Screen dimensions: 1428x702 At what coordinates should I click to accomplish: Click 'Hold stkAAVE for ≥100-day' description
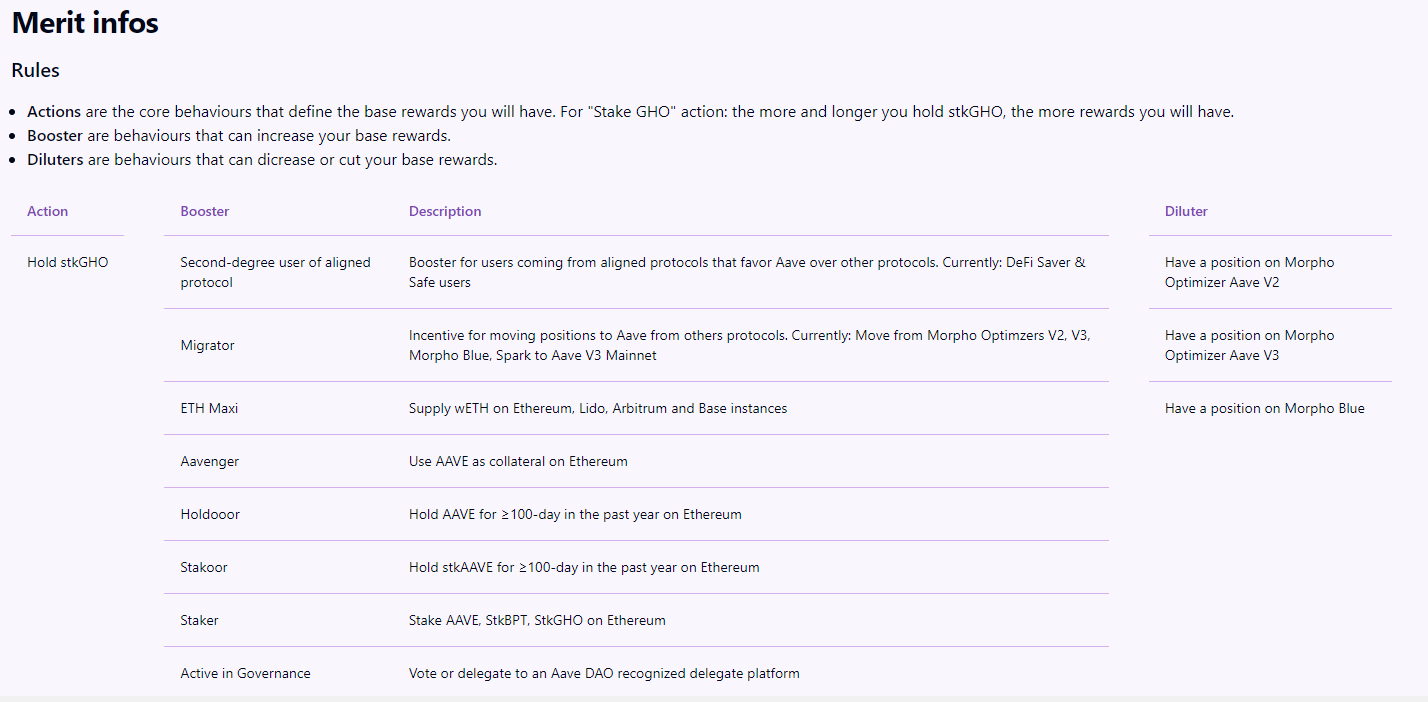click(584, 567)
